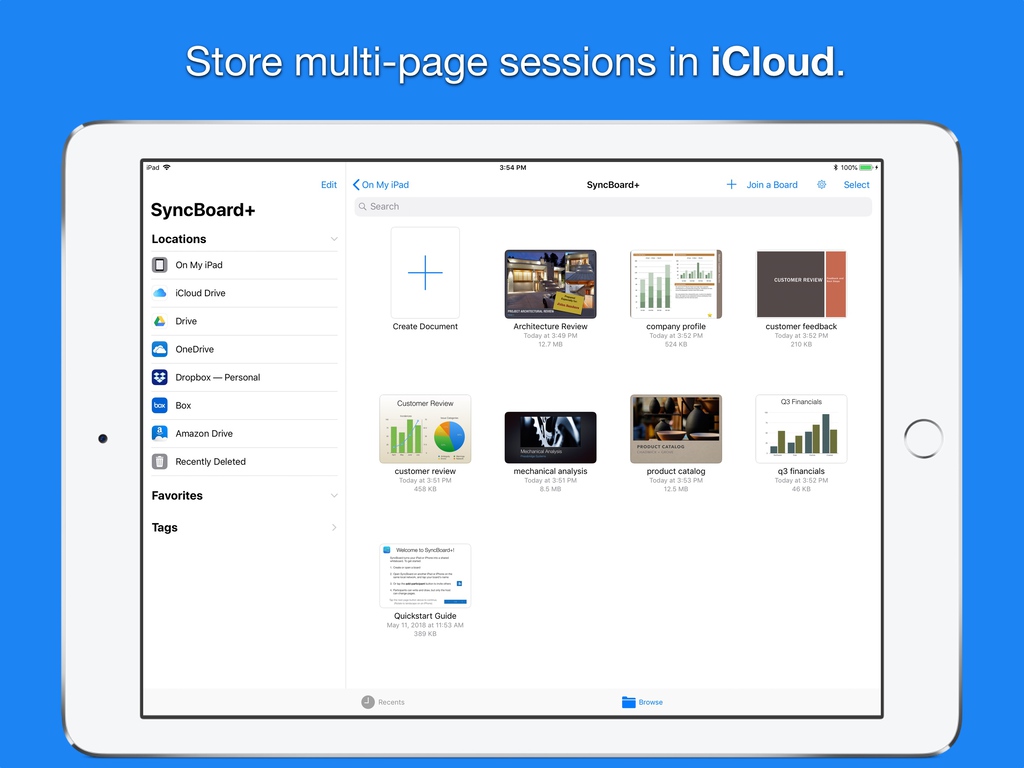This screenshot has height=768, width=1024.
Task: Click the Google Drive triangle icon
Action: pyautogui.click(x=159, y=321)
